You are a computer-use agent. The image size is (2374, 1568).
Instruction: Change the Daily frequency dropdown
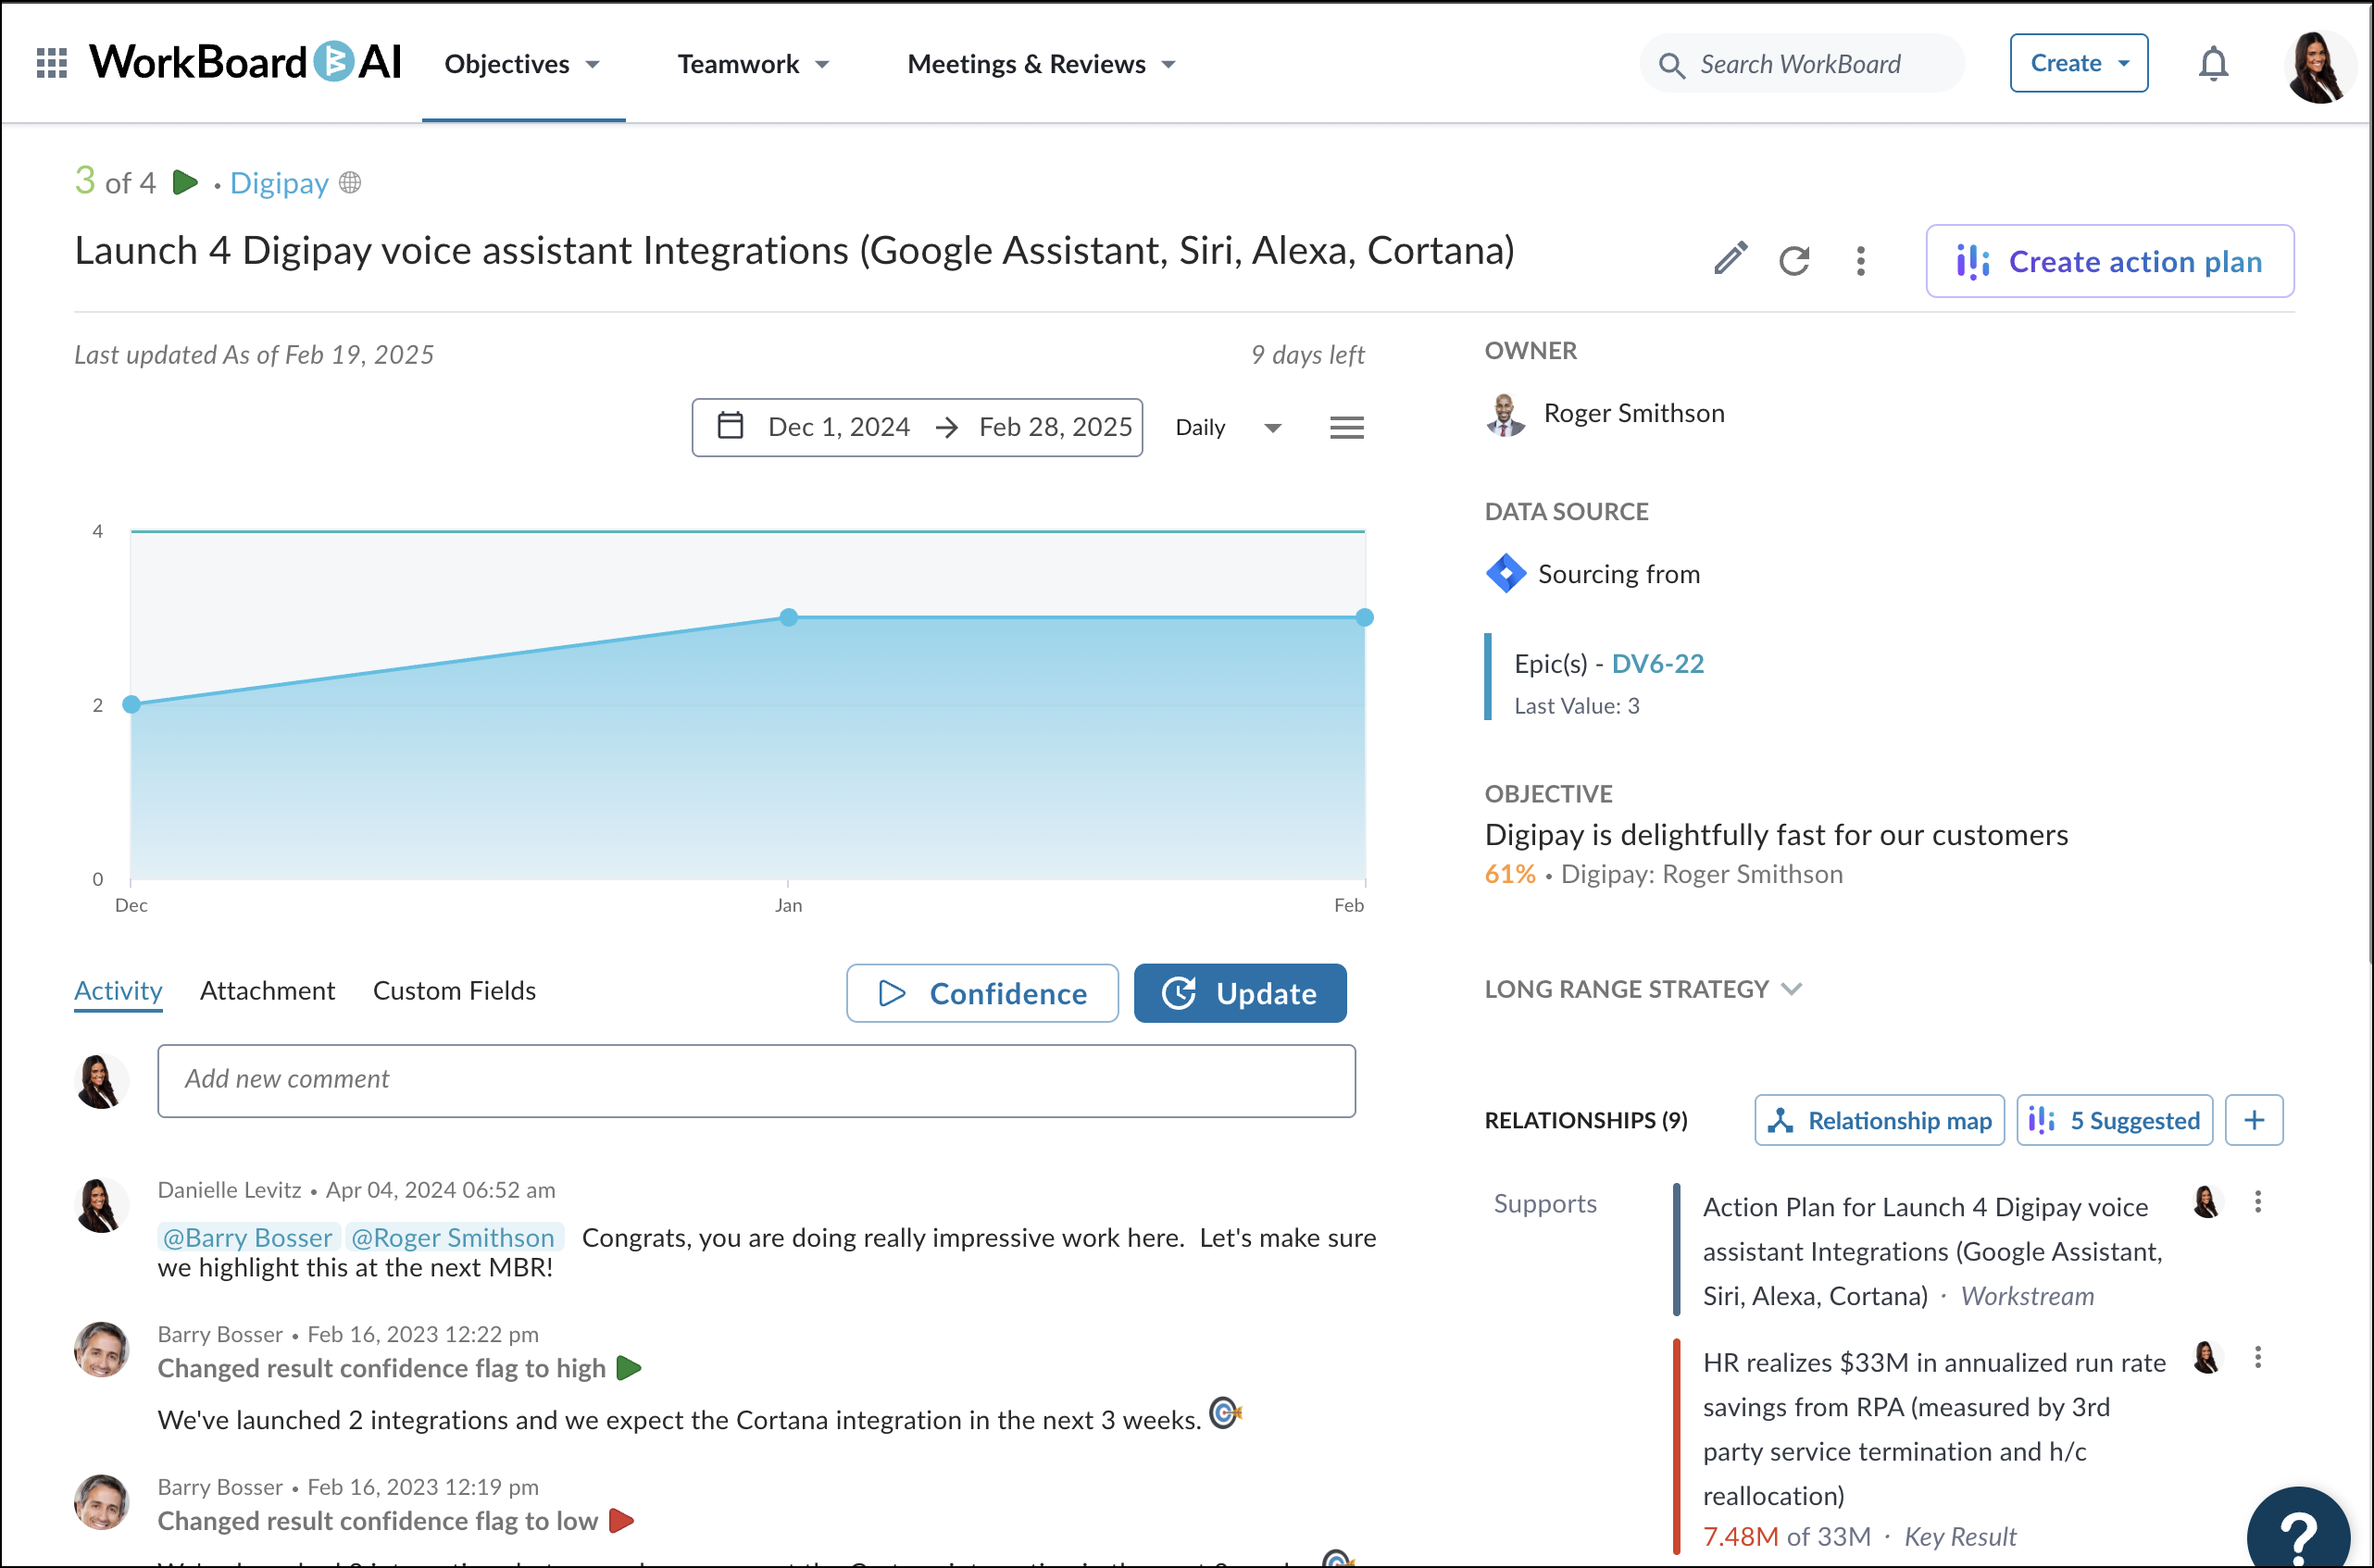pos(1228,428)
